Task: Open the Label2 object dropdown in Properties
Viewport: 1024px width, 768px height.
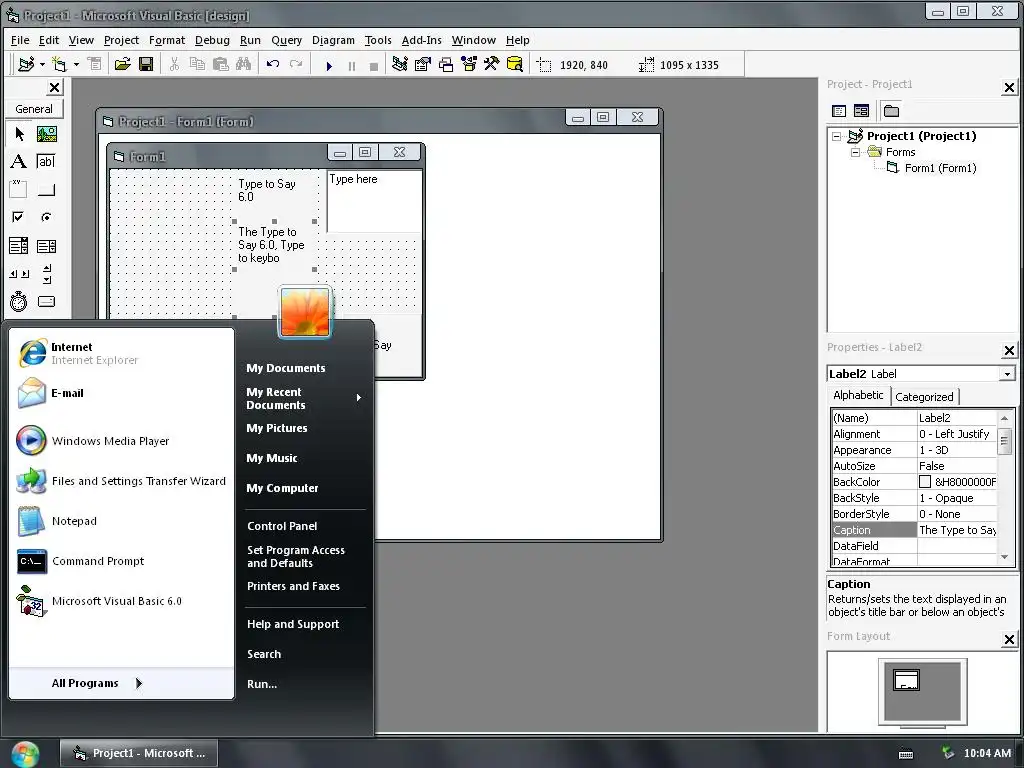Action: click(x=1007, y=374)
